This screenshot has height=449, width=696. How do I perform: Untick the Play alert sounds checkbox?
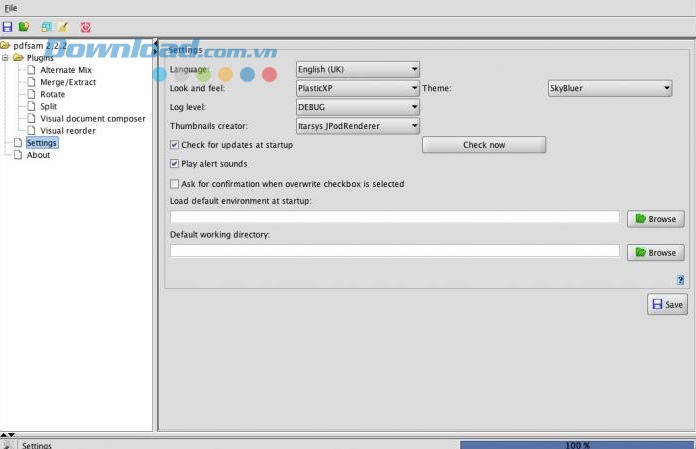pos(175,164)
